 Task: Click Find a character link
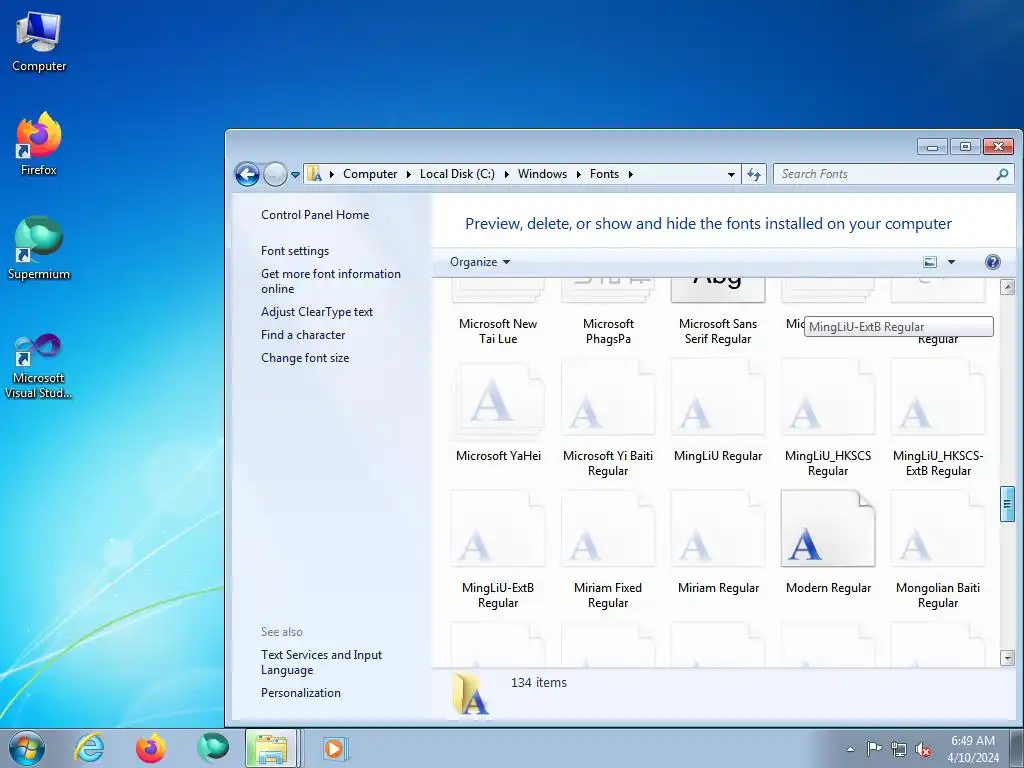pyautogui.click(x=303, y=335)
